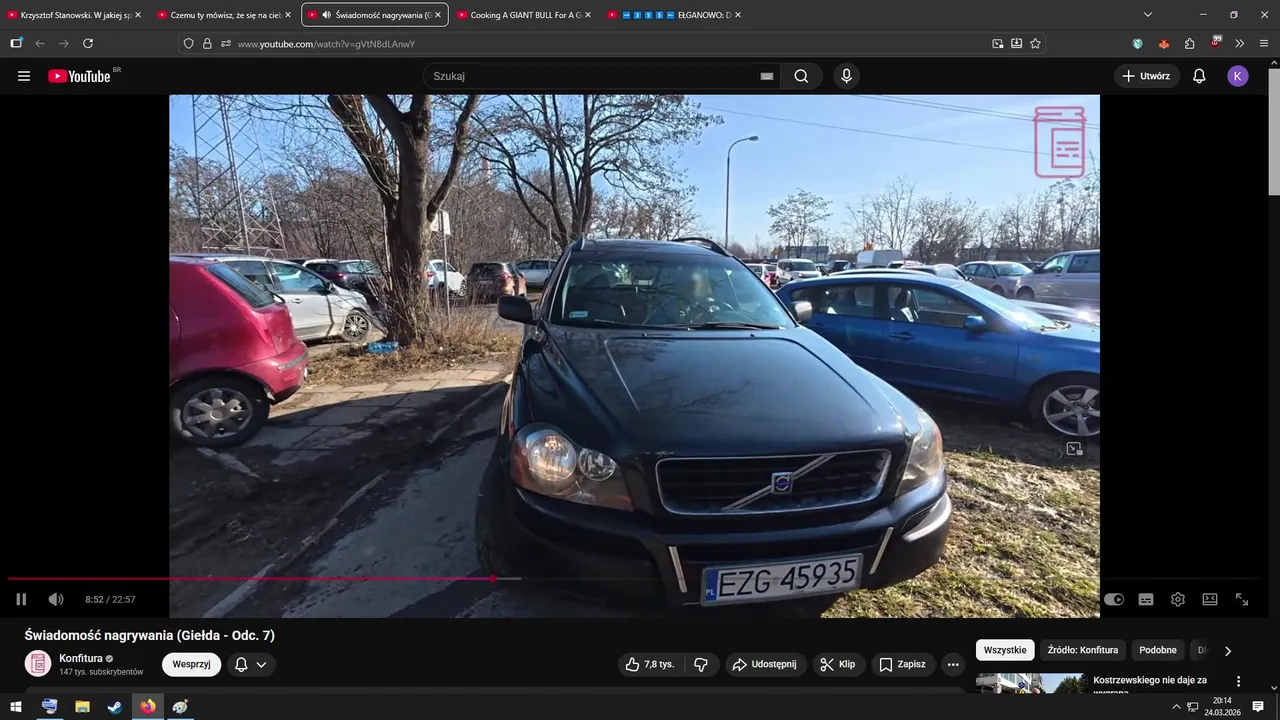This screenshot has height=720, width=1280.
Task: Open Konfitura channel avatar
Action: pyautogui.click(x=38, y=664)
